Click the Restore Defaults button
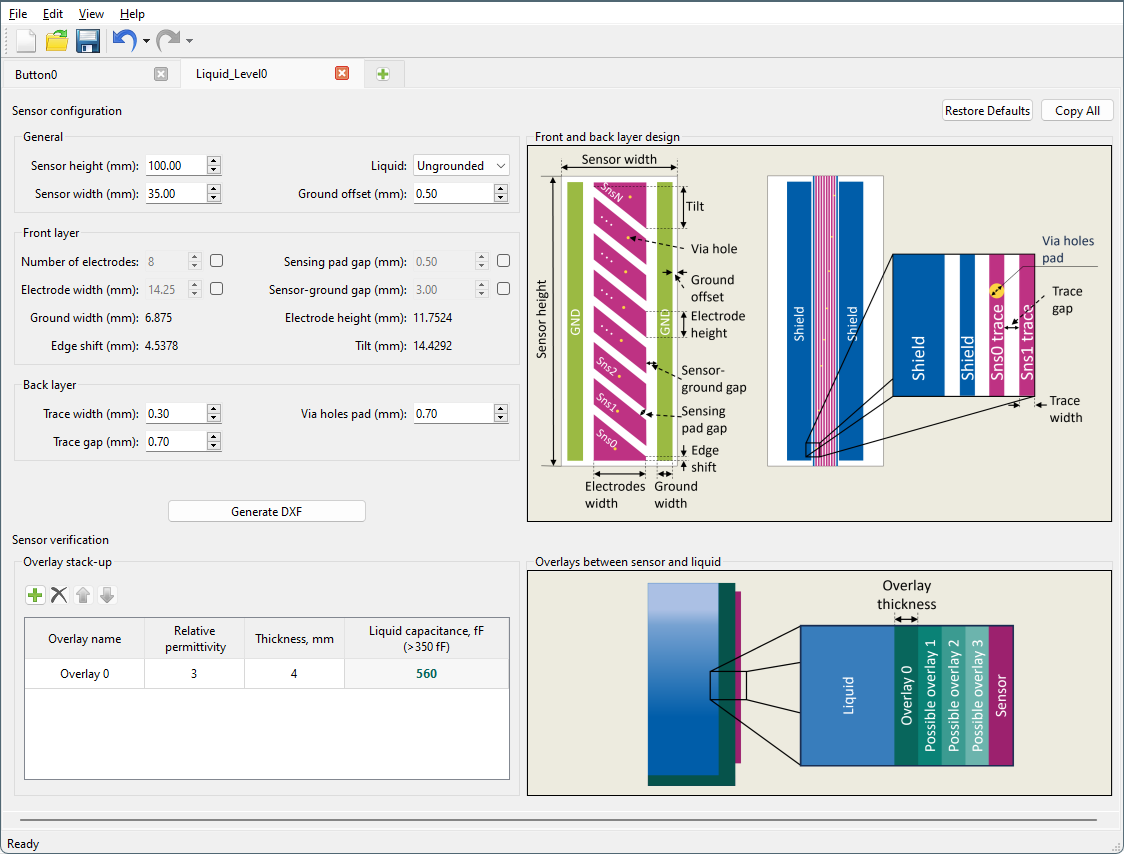Viewport: 1124px width, 854px height. (987, 111)
